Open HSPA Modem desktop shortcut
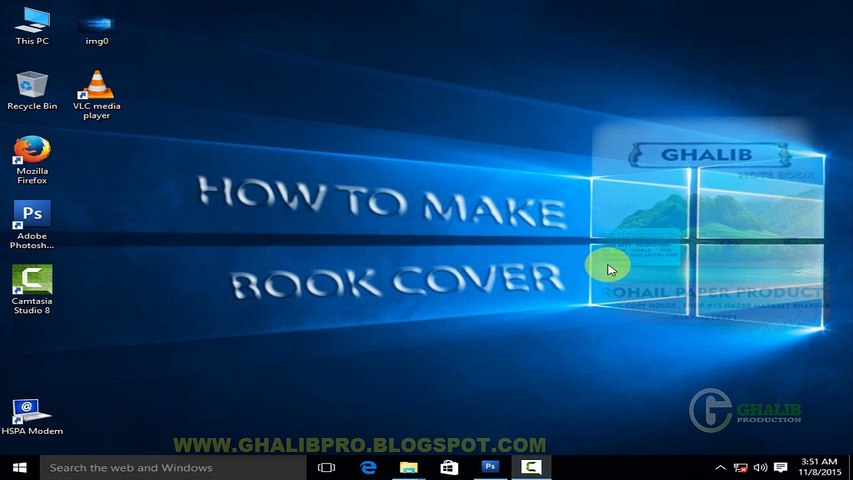Screen dimensions: 853x480 32,417
